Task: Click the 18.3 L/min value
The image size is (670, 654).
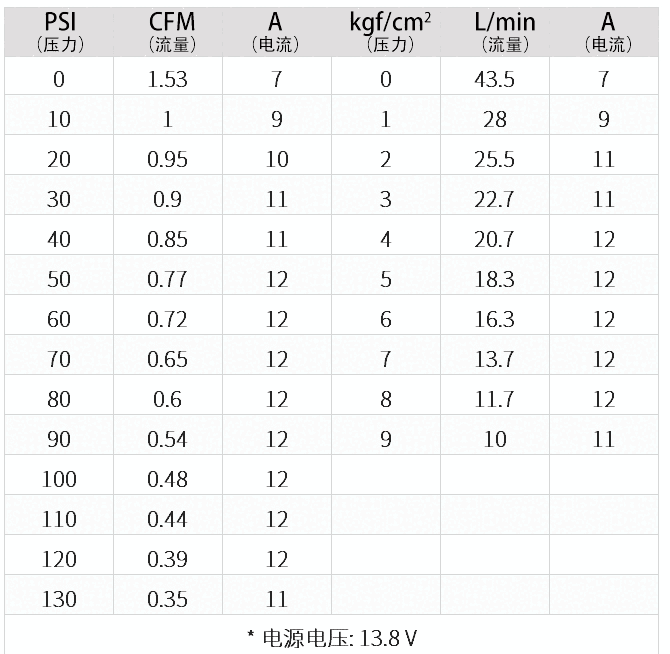Action: tap(494, 279)
